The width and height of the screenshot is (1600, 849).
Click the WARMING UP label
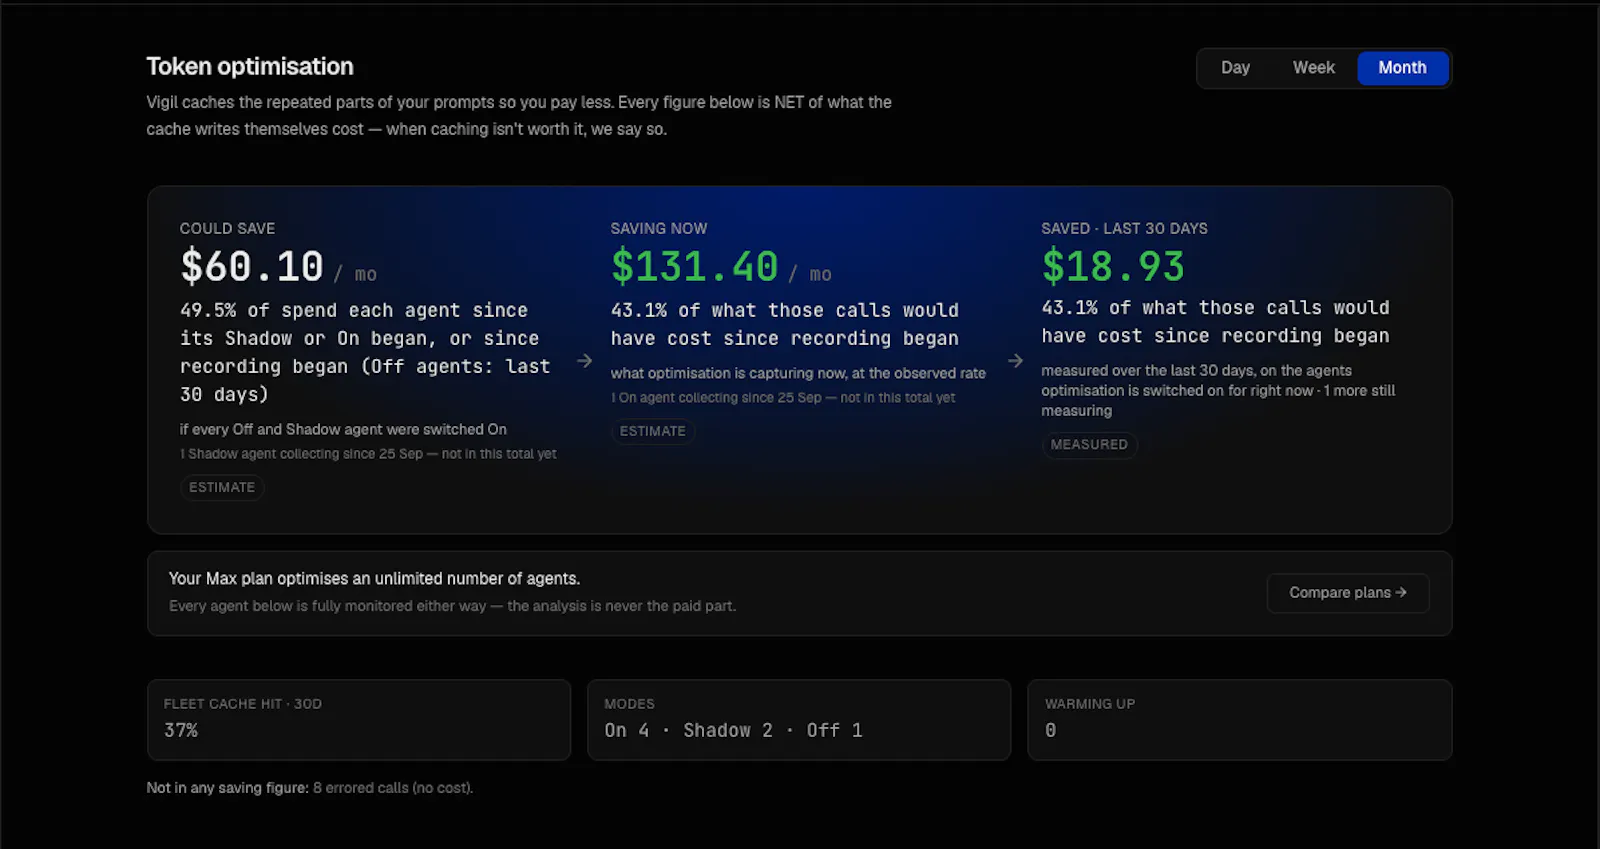coord(1090,704)
